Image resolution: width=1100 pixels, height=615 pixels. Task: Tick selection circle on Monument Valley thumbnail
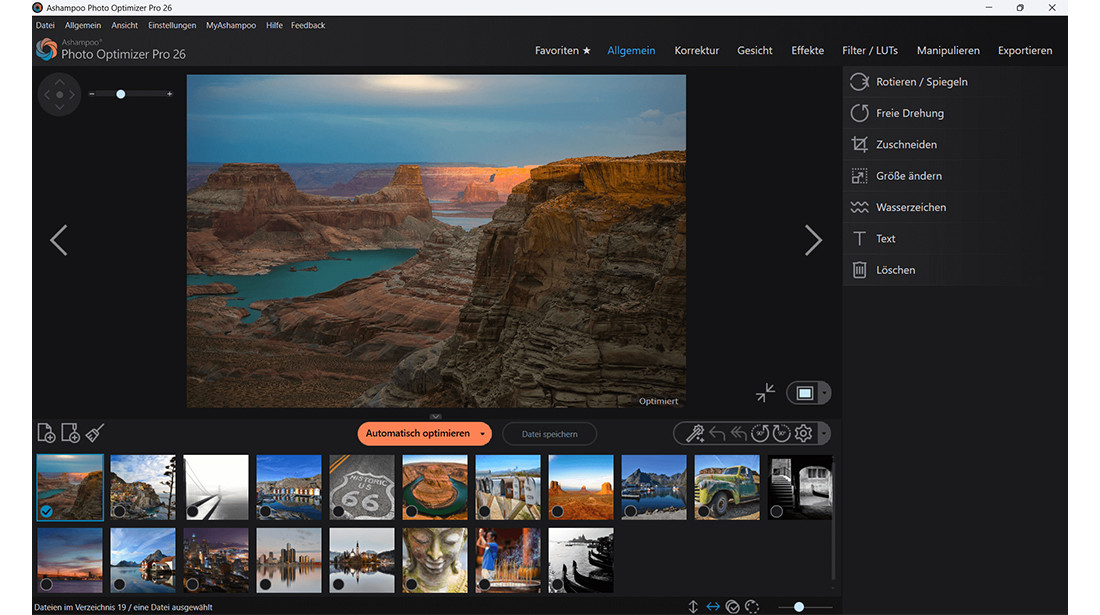pos(557,512)
